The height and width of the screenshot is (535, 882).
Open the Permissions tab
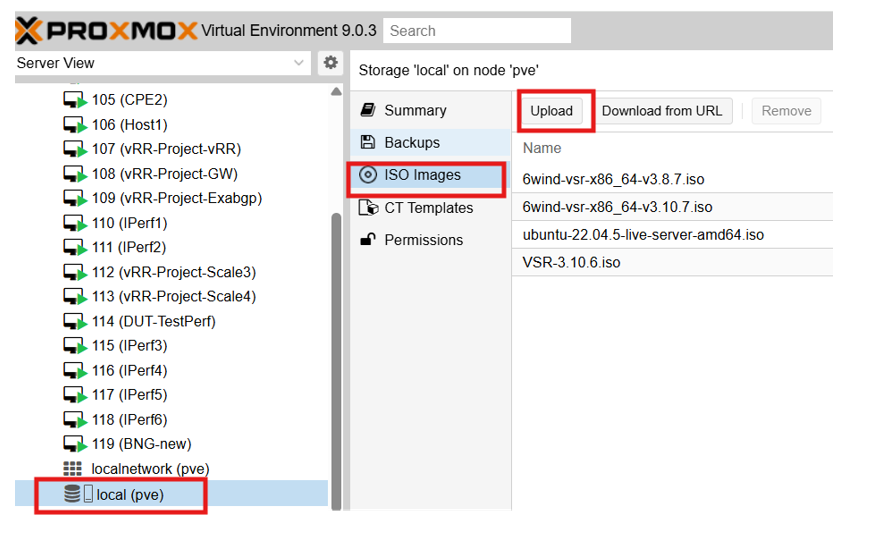point(430,240)
